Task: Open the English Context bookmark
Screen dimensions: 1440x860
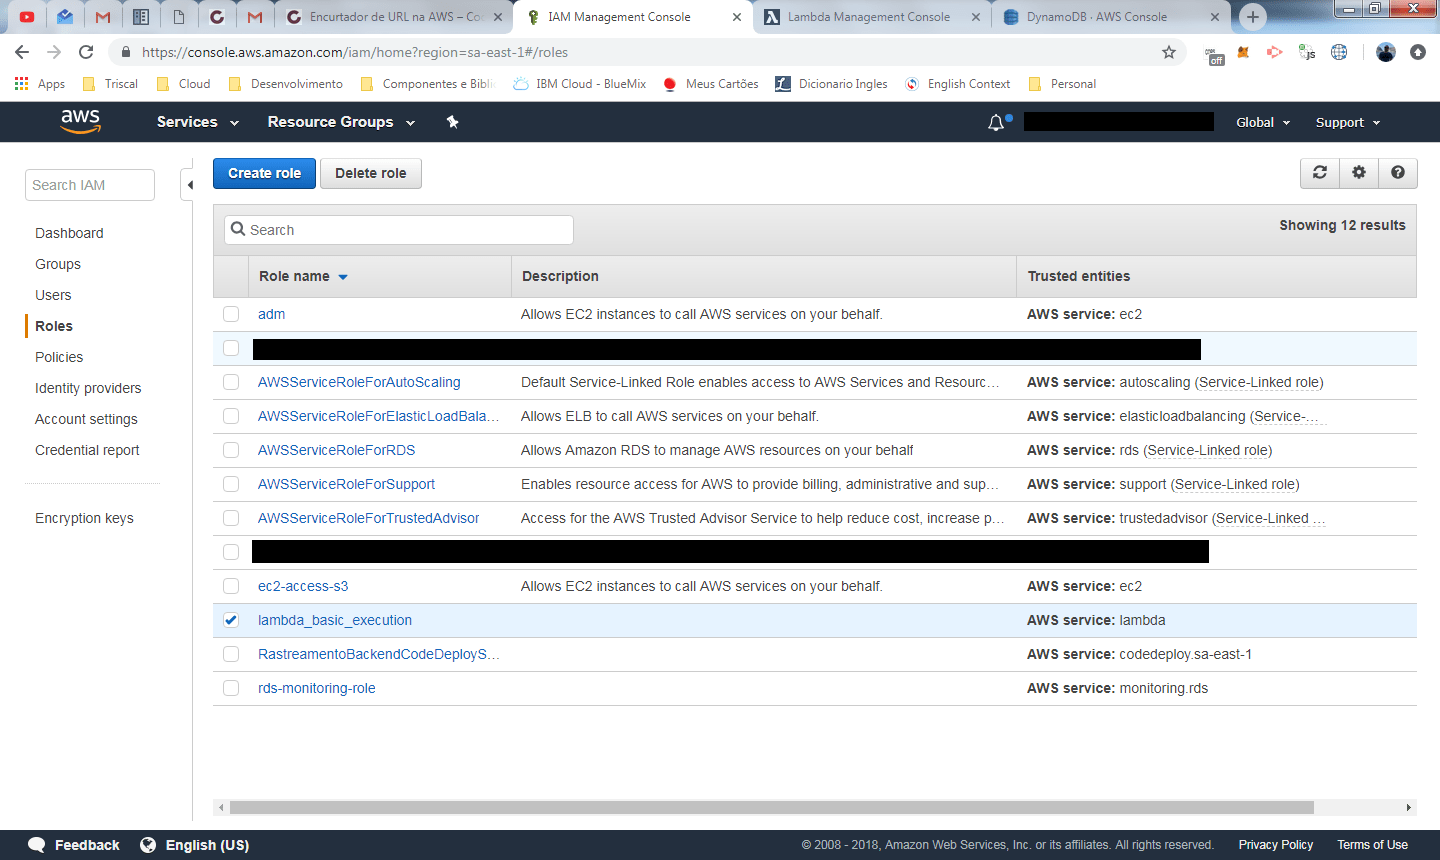Action: click(x=957, y=84)
